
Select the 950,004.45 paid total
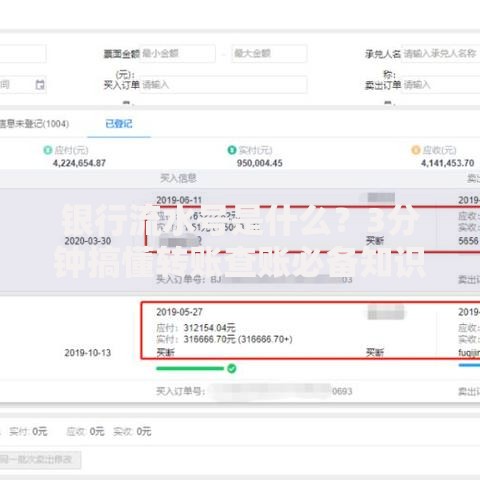(x=259, y=163)
